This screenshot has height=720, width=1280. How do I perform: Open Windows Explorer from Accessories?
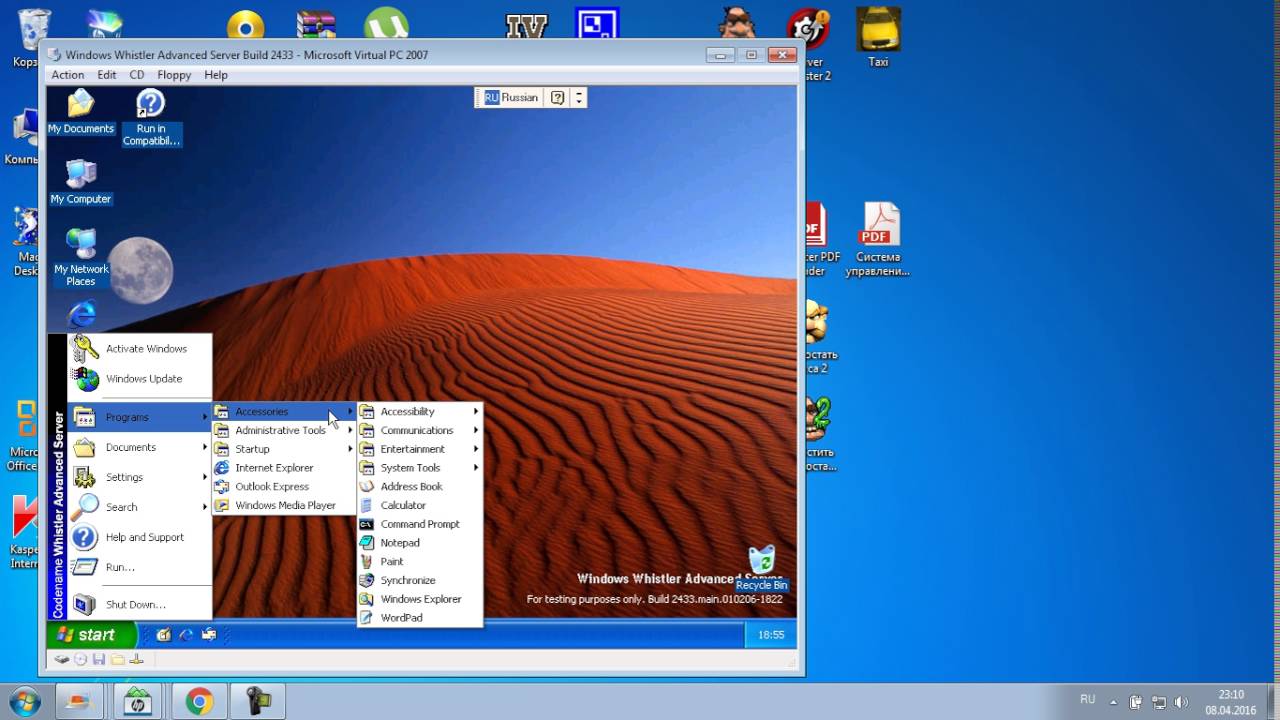coord(420,599)
